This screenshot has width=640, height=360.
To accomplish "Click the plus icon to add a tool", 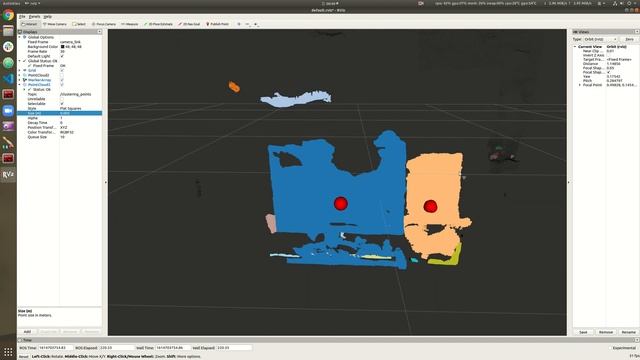I will click(239, 24).
